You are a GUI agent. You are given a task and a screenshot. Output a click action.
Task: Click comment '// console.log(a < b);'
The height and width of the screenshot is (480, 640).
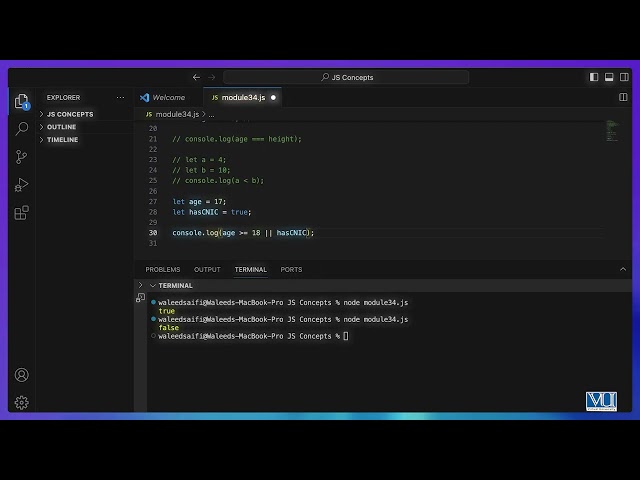(218, 180)
